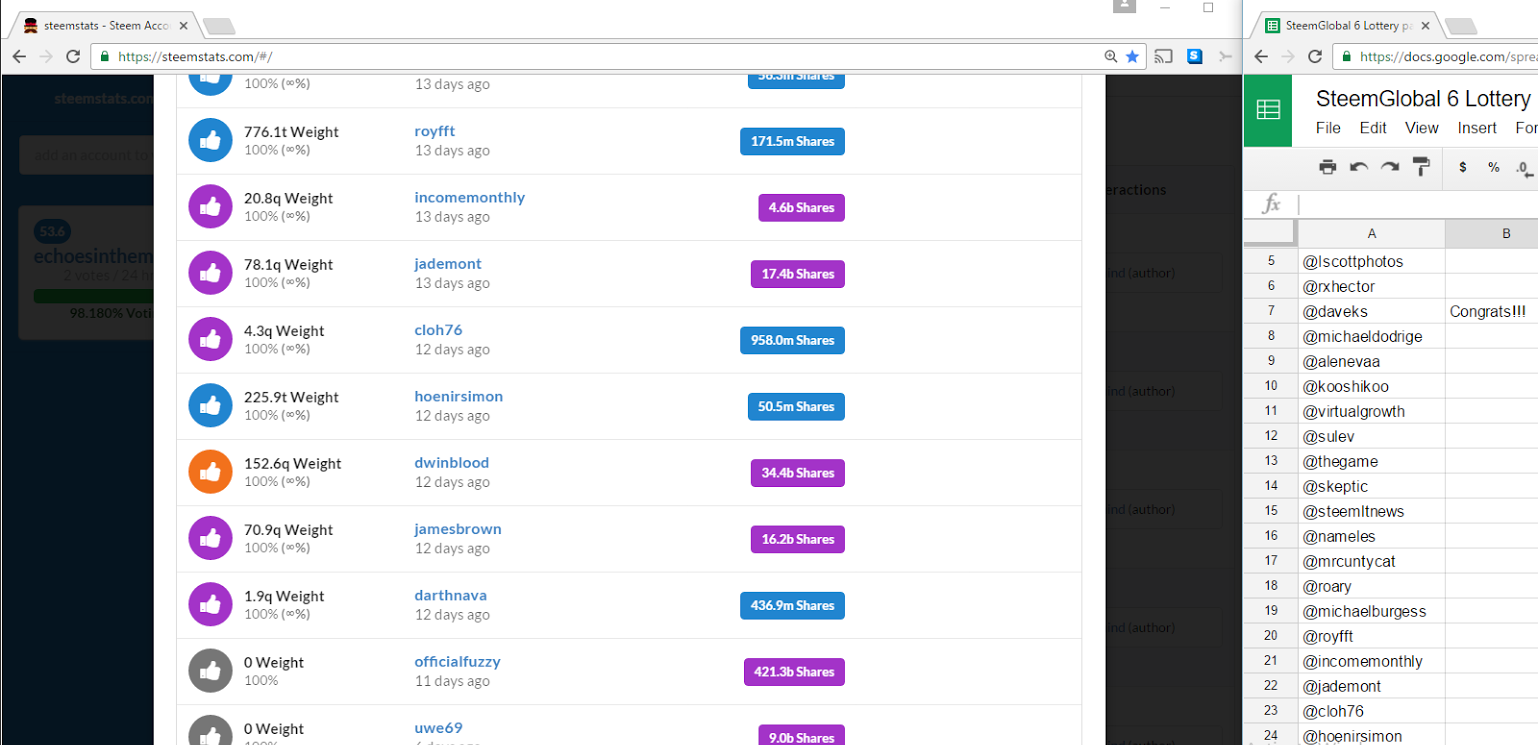Select the Congrats!!! cell in Sheets

pyautogui.click(x=1492, y=312)
